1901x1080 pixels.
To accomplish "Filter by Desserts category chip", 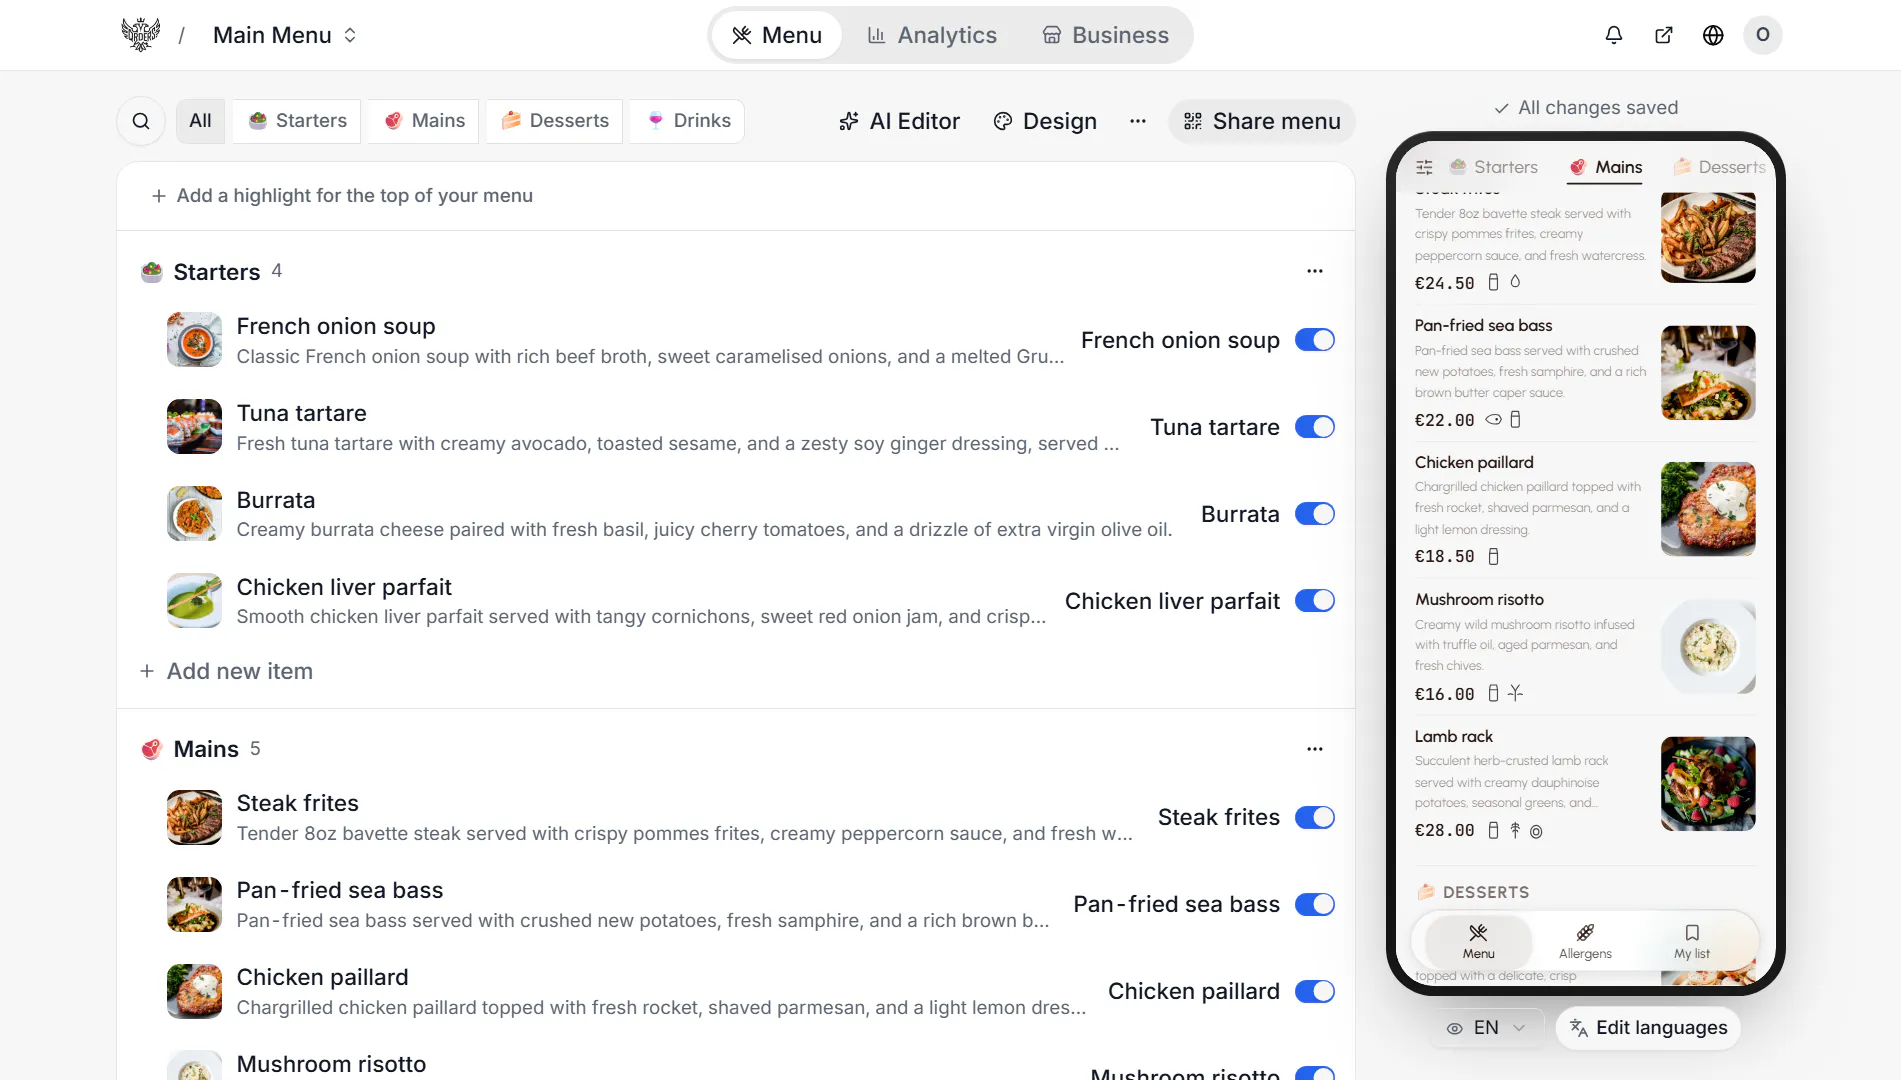I will coord(555,121).
